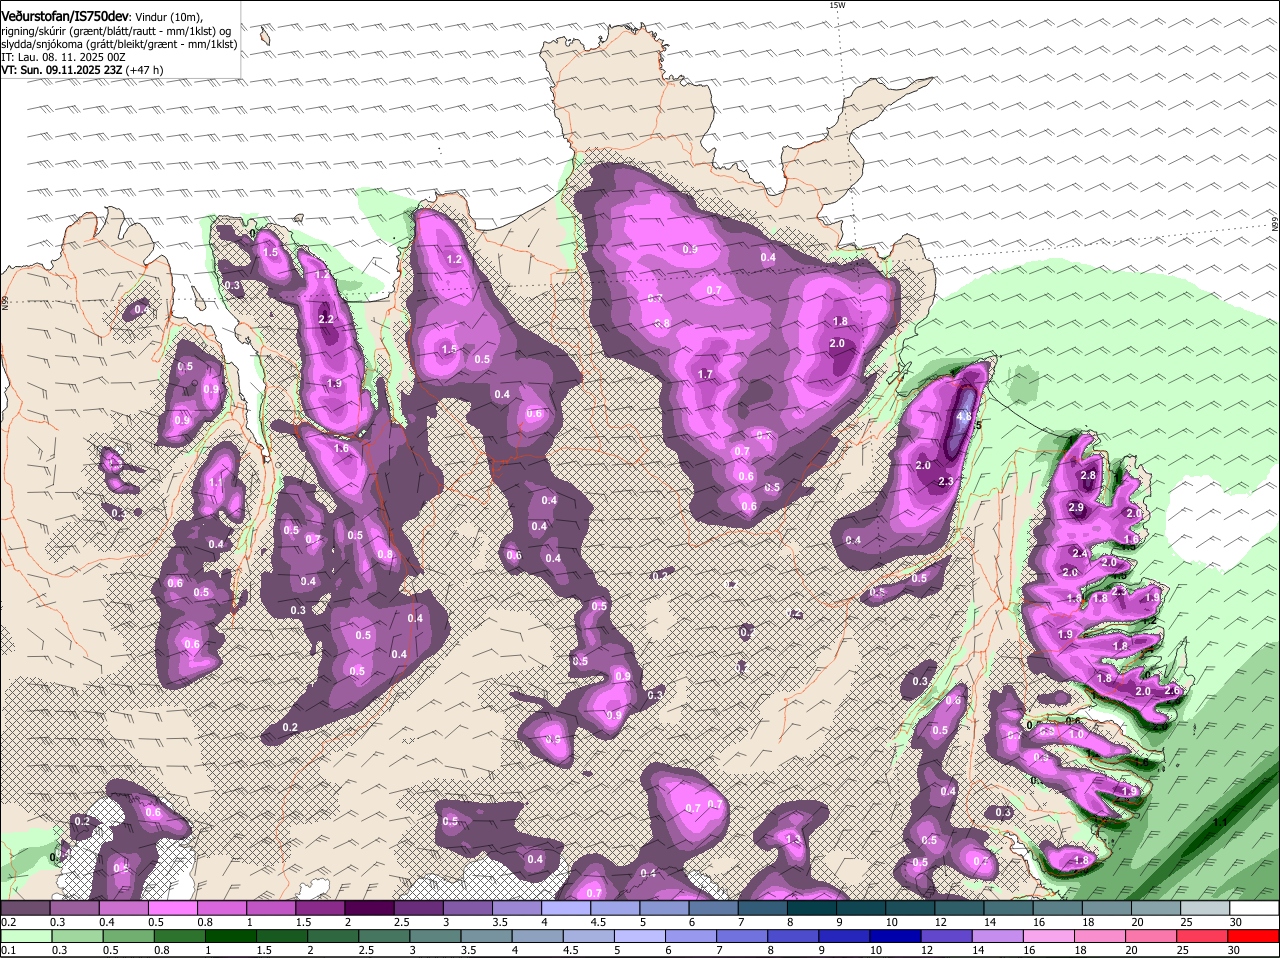The width and height of the screenshot is (1280, 958).
Task: Click the darkest green 1 swatch, lower legend
Action: [233, 936]
